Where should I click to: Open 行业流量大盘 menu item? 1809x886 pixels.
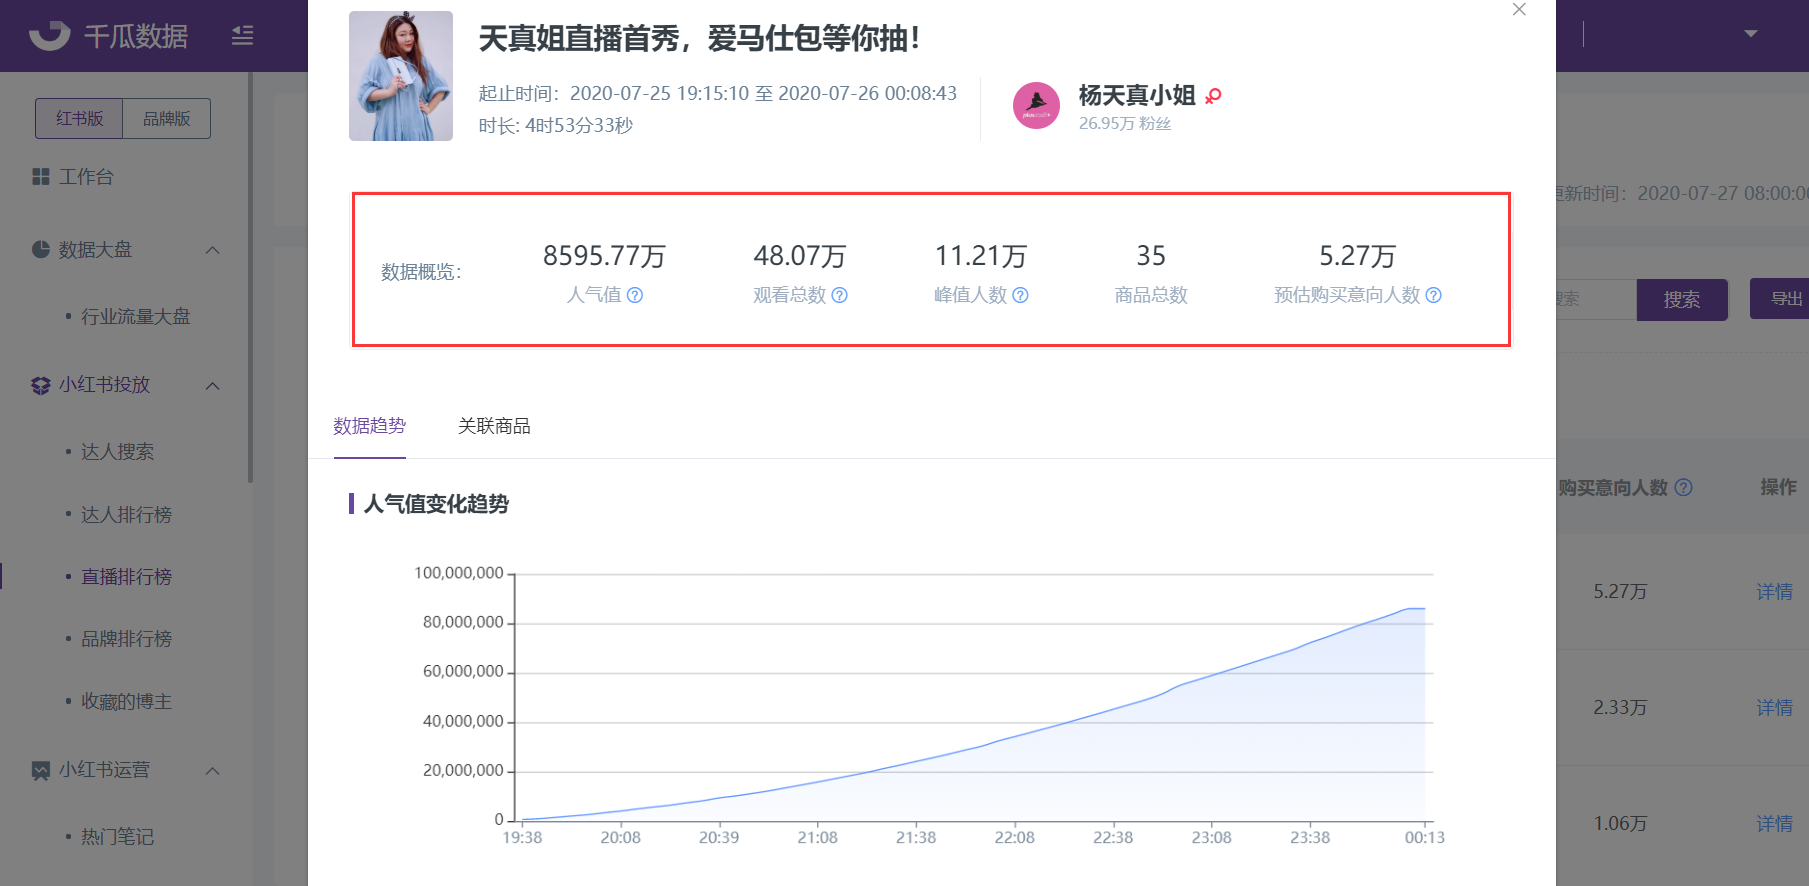[135, 316]
